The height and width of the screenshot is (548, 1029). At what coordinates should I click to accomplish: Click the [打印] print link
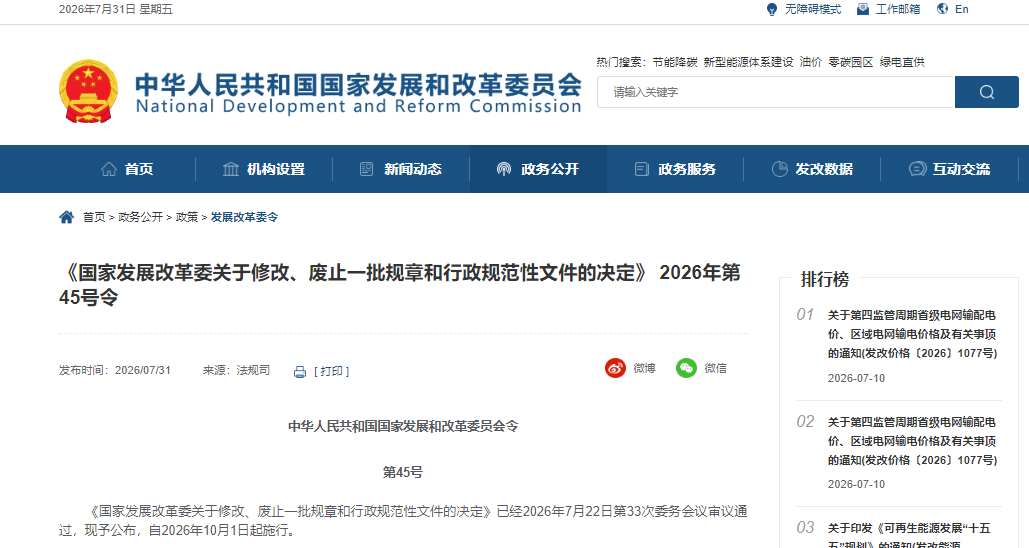click(x=331, y=371)
